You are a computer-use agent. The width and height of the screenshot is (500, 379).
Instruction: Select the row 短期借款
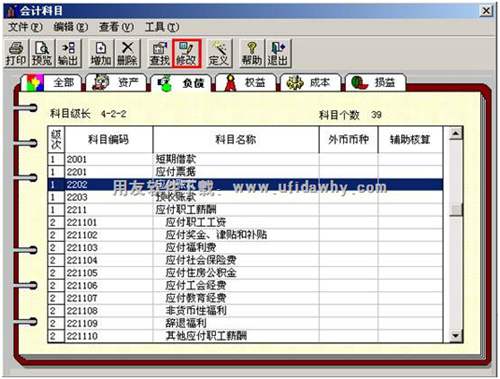(245, 159)
